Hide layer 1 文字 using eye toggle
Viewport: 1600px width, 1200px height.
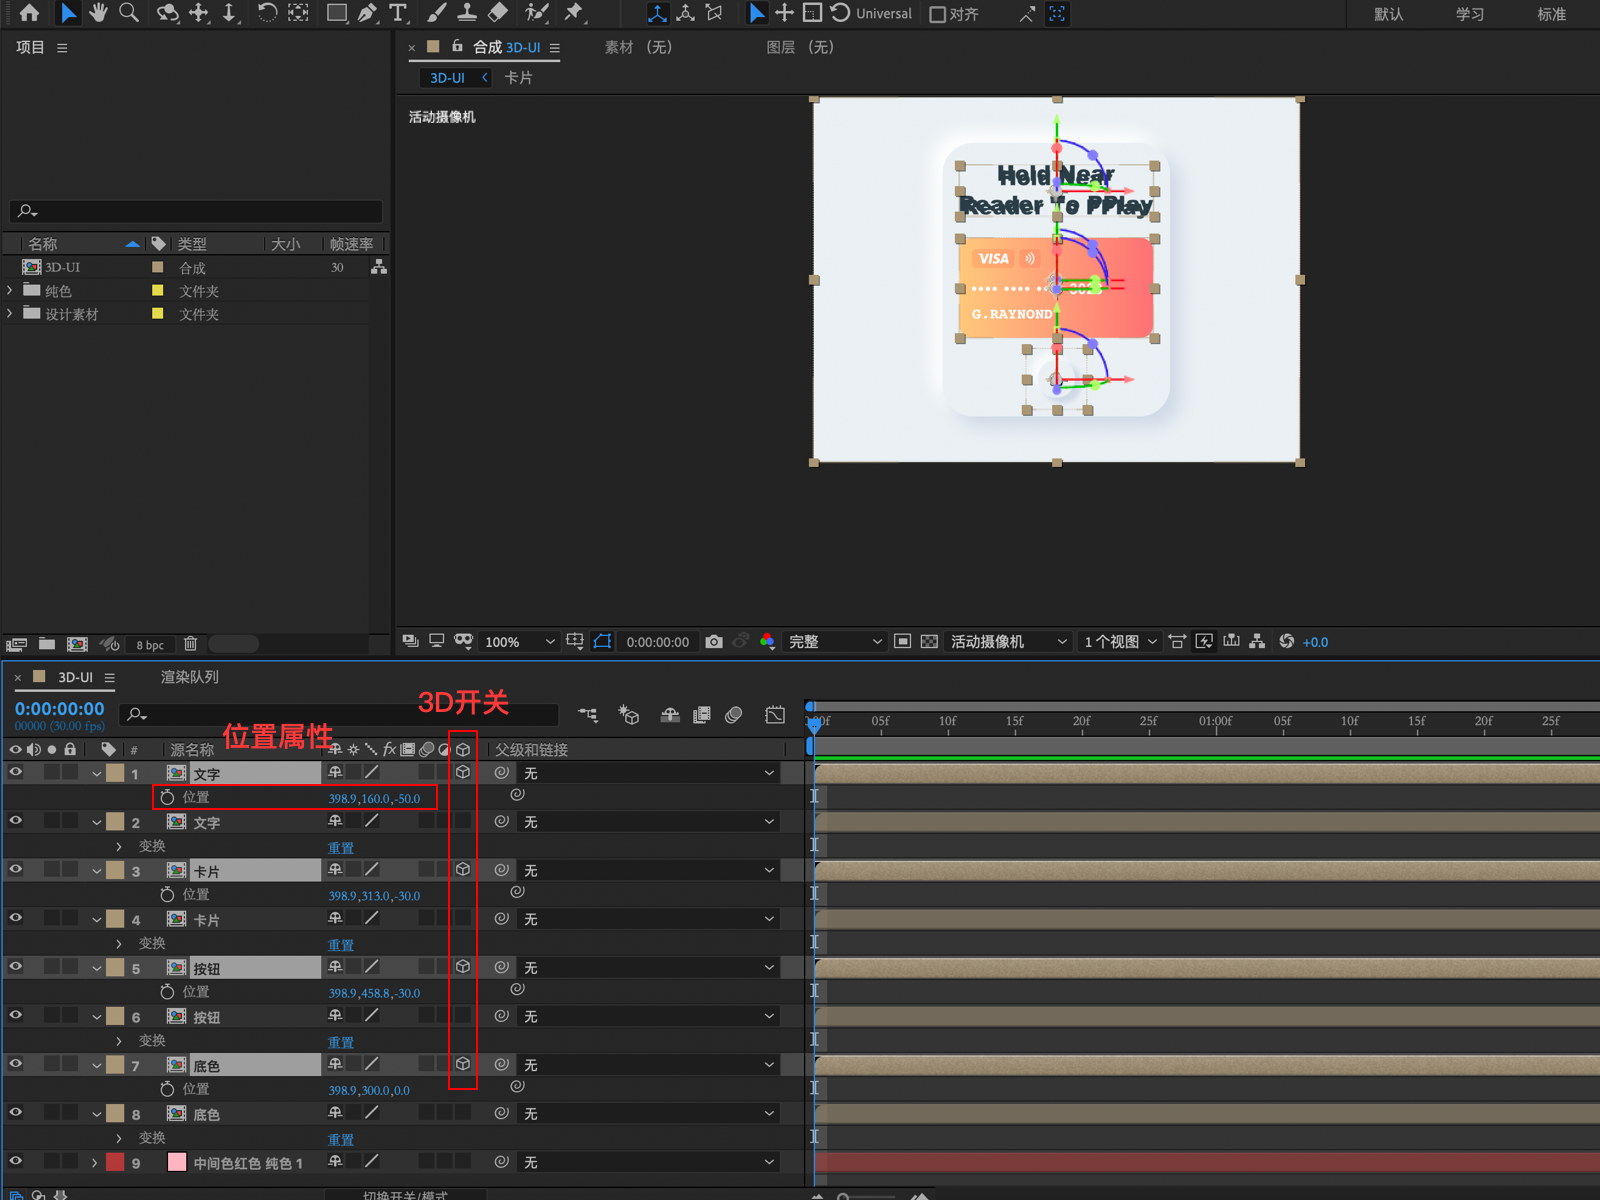[16, 773]
